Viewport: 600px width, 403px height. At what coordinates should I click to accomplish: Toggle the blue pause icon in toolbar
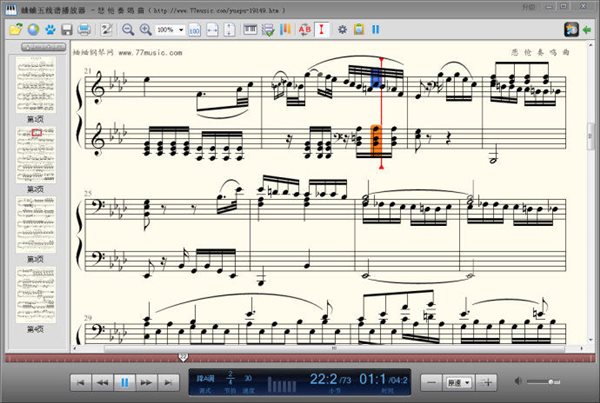[x=375, y=30]
